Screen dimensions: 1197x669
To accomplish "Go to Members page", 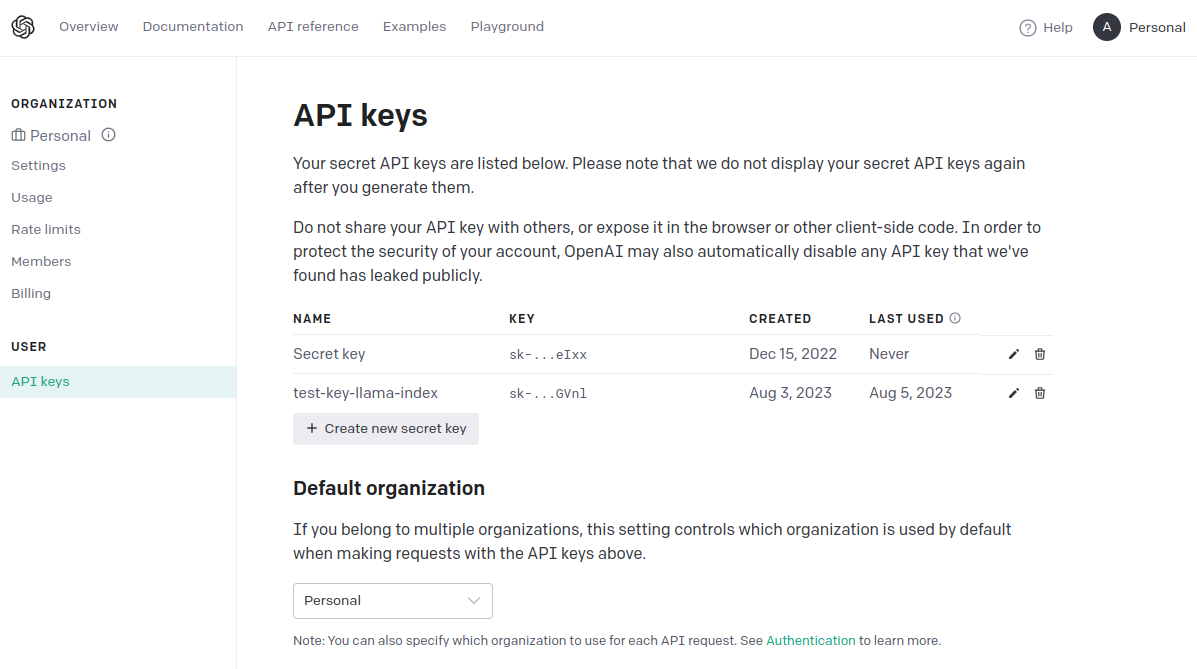I will pos(41,261).
